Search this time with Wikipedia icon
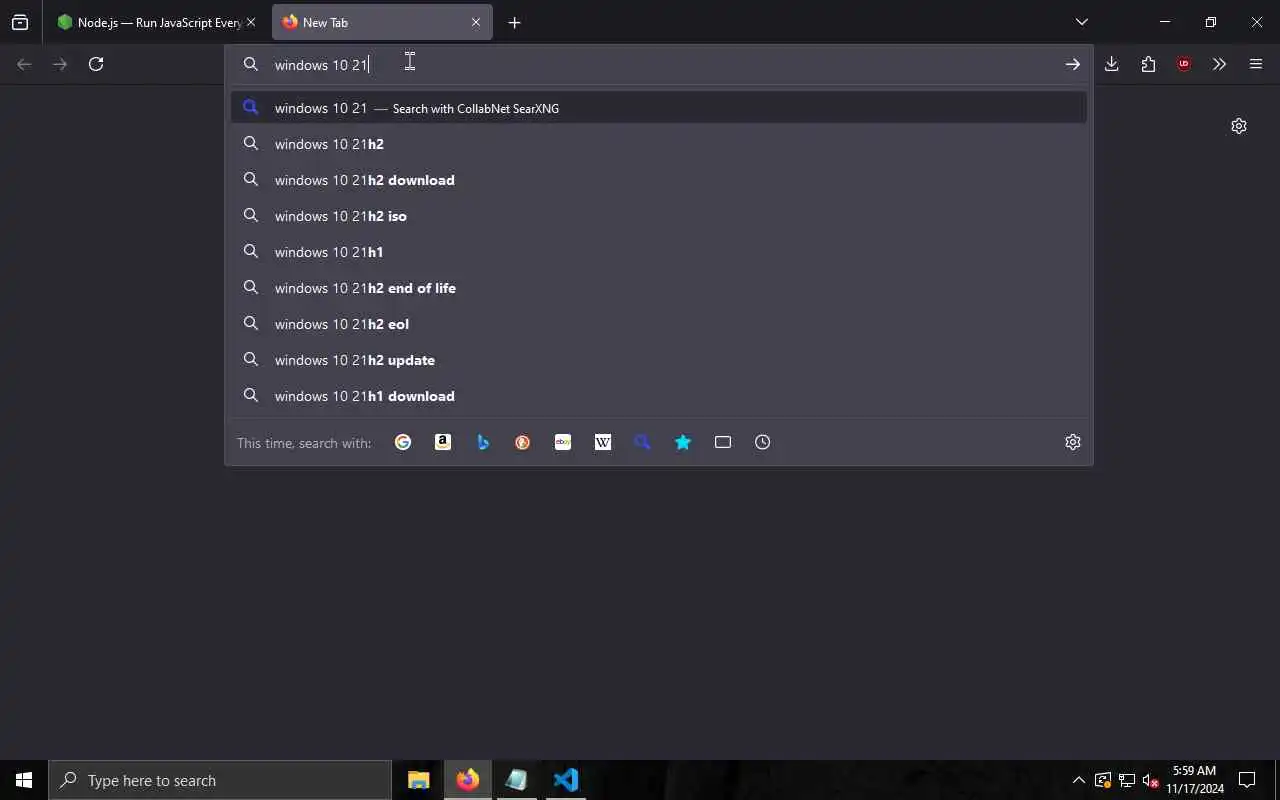This screenshot has width=1280, height=800. click(603, 442)
